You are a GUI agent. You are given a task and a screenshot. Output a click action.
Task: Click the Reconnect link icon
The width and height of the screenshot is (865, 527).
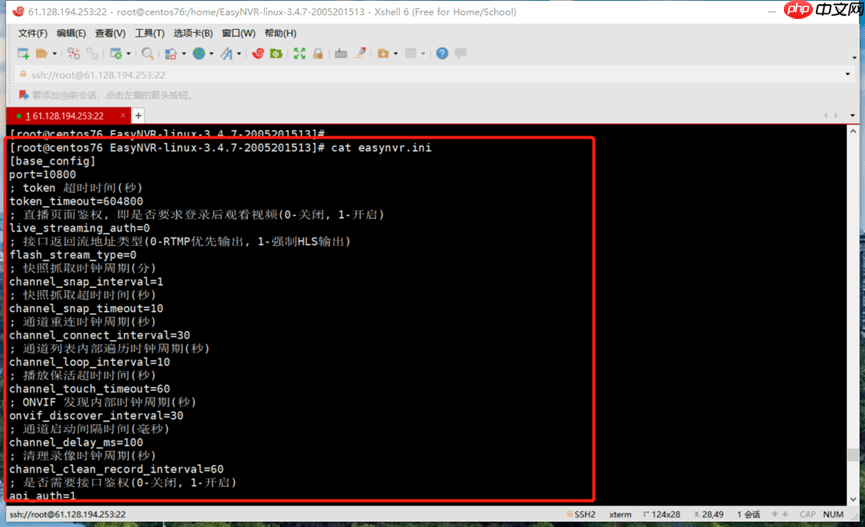click(x=92, y=54)
